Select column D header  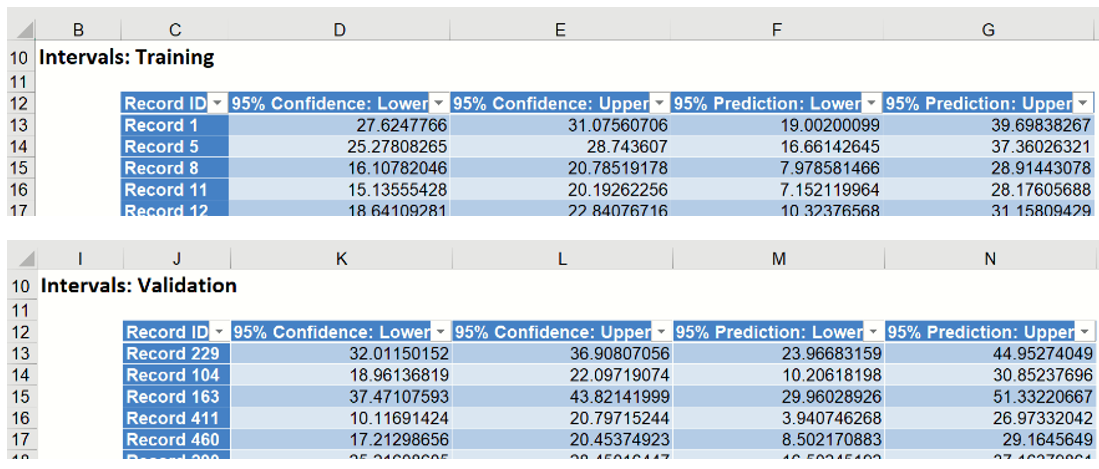click(339, 31)
